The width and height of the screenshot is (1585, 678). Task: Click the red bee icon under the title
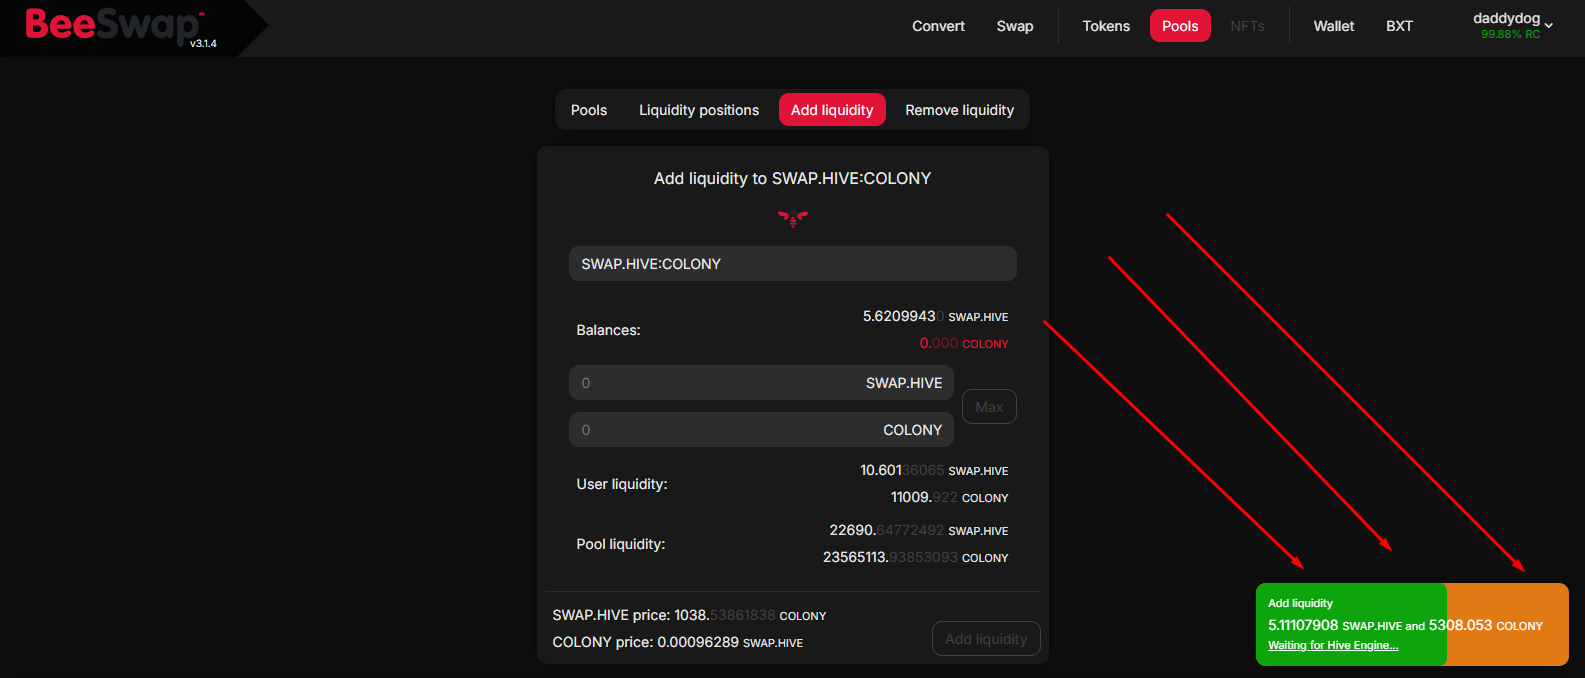793,218
